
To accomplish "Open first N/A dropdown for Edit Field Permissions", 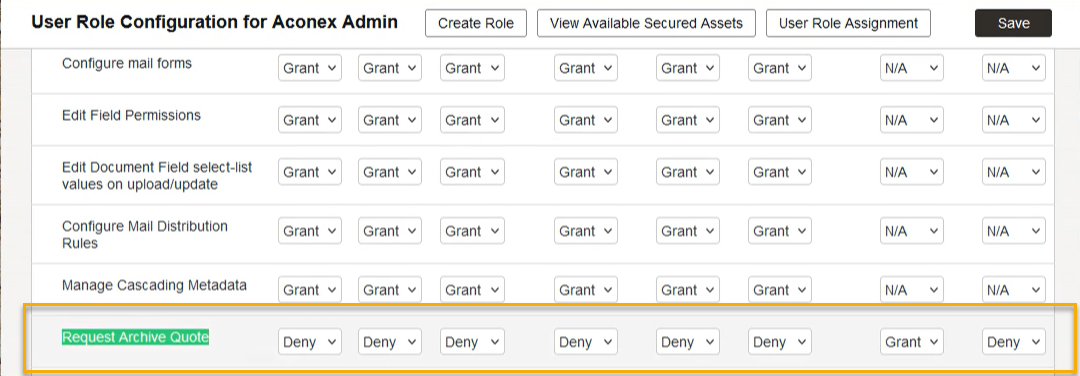I will click(x=912, y=120).
